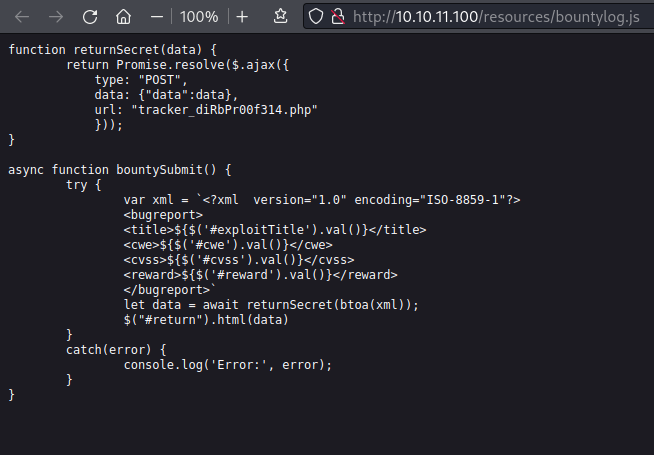View insecure connection padlock info

(x=337, y=17)
